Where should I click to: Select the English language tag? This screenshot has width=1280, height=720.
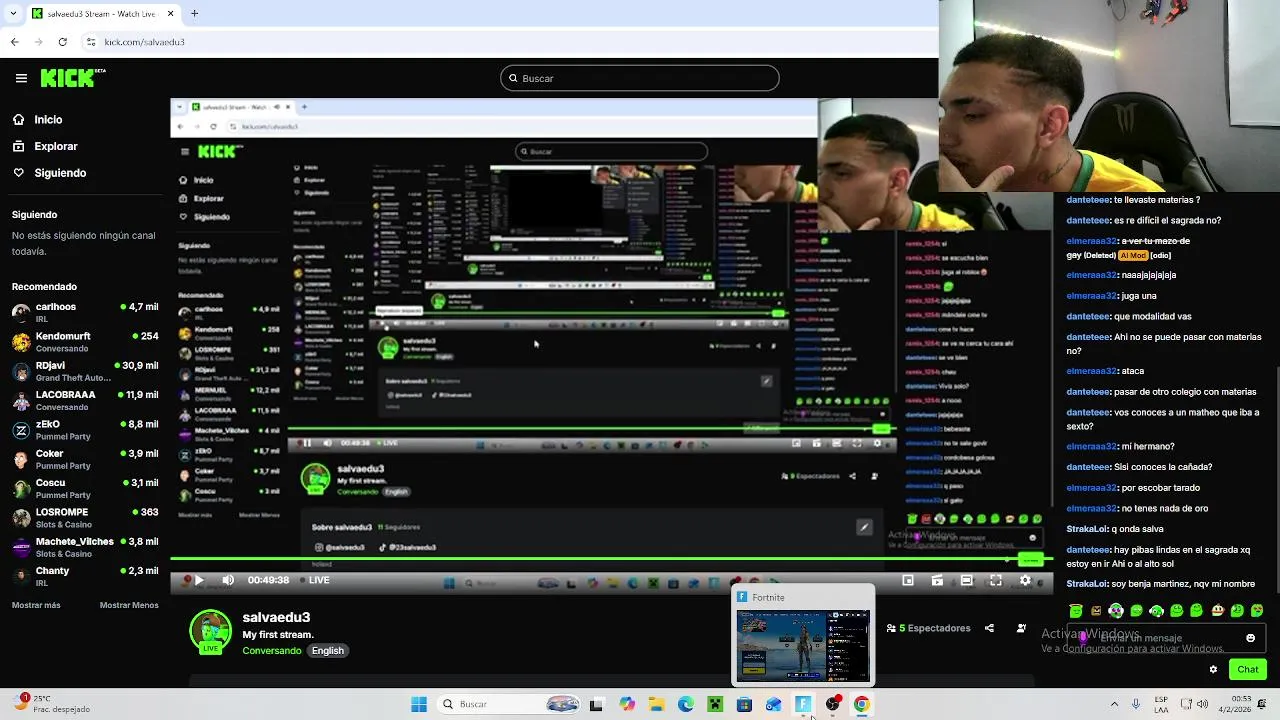(327, 651)
